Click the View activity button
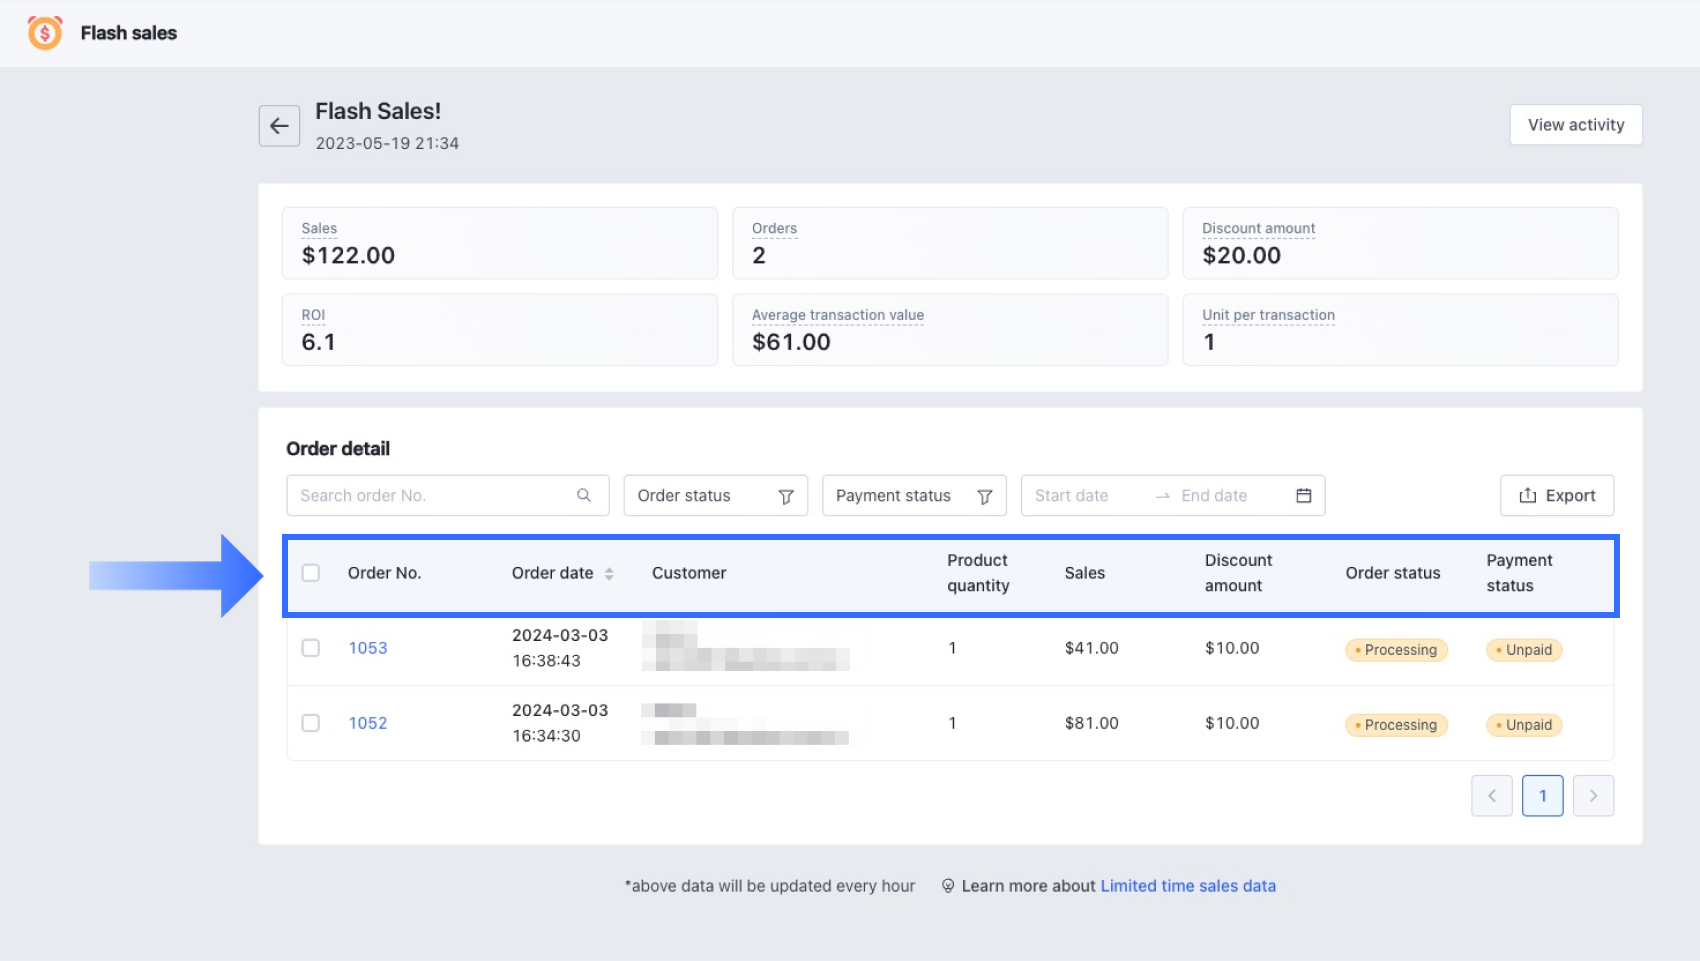The image size is (1700, 961). tap(1575, 125)
